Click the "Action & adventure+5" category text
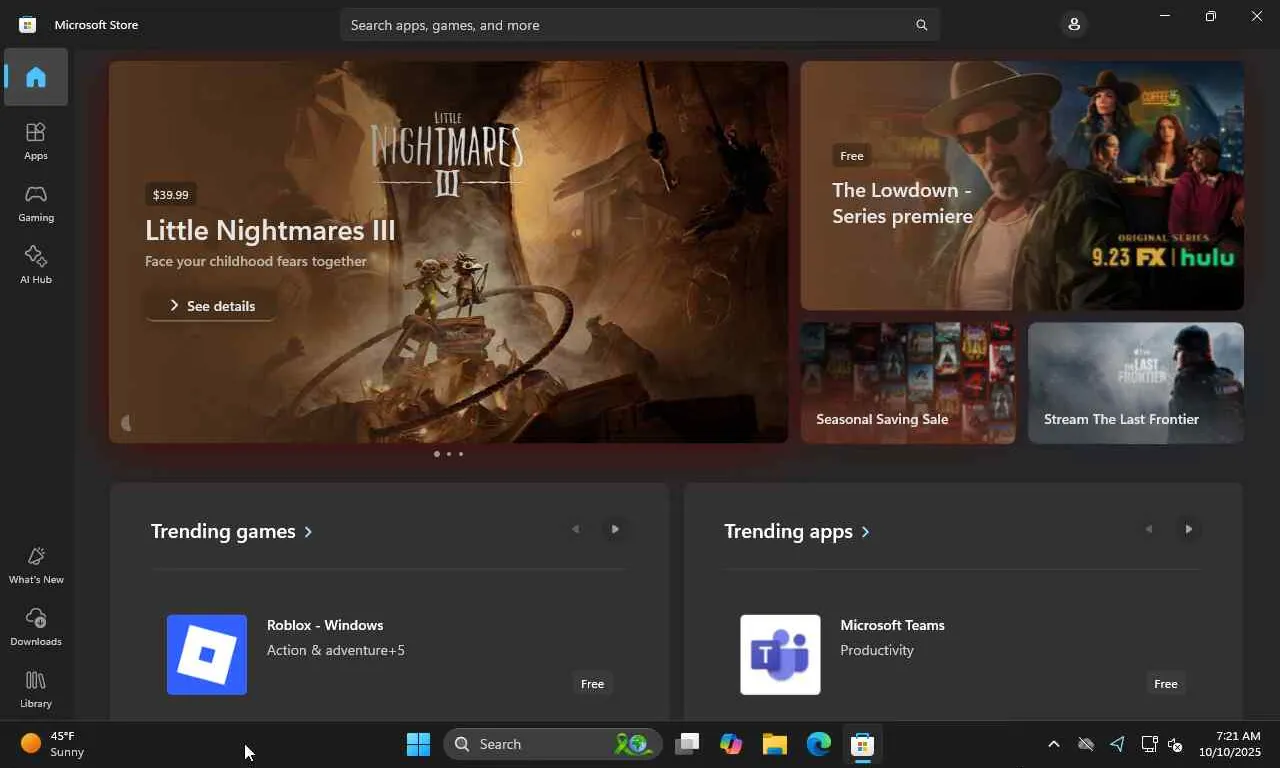Viewport: 1280px width, 768px height. point(336,650)
